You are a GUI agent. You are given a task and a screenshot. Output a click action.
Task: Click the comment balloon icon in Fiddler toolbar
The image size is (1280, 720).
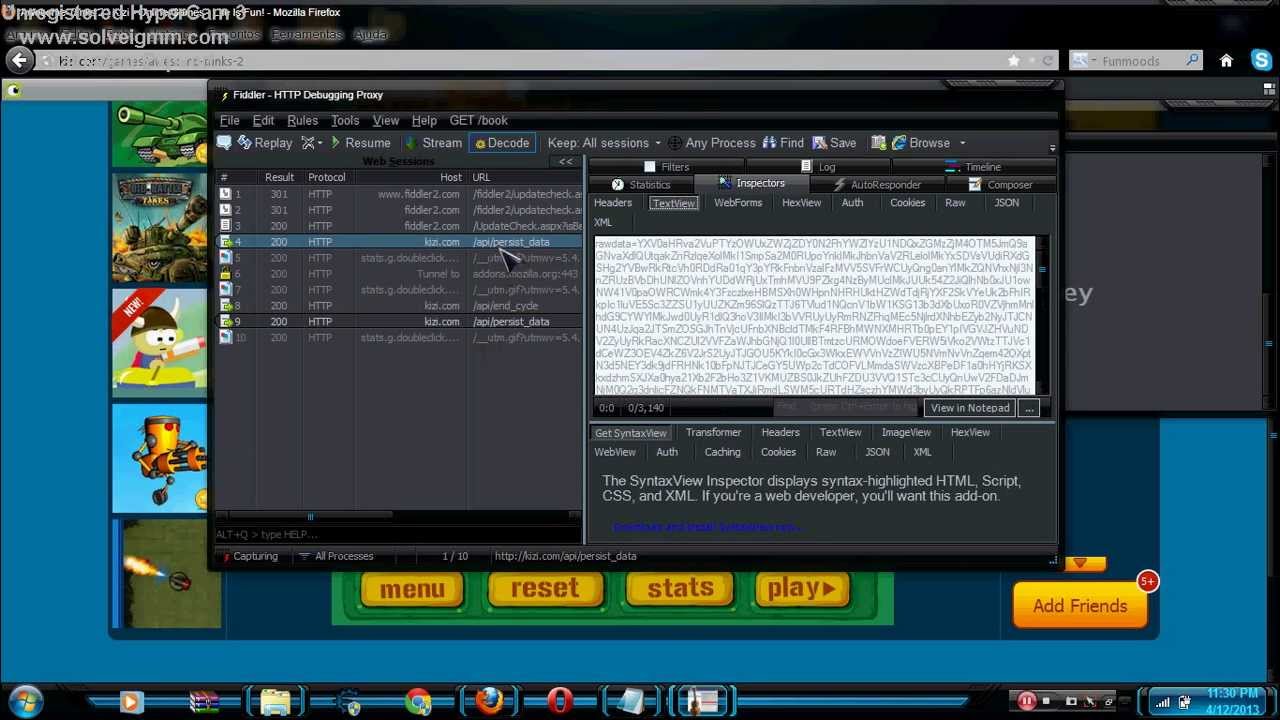click(x=225, y=143)
